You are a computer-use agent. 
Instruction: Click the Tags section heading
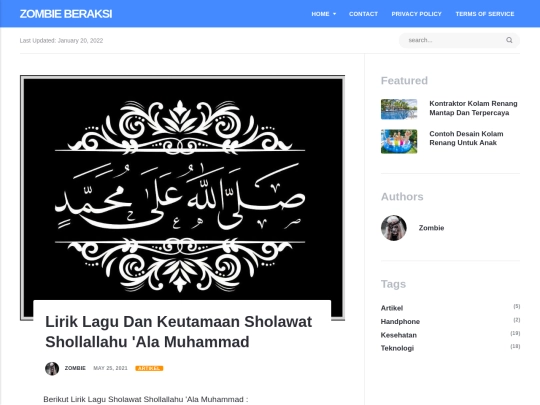click(x=393, y=284)
